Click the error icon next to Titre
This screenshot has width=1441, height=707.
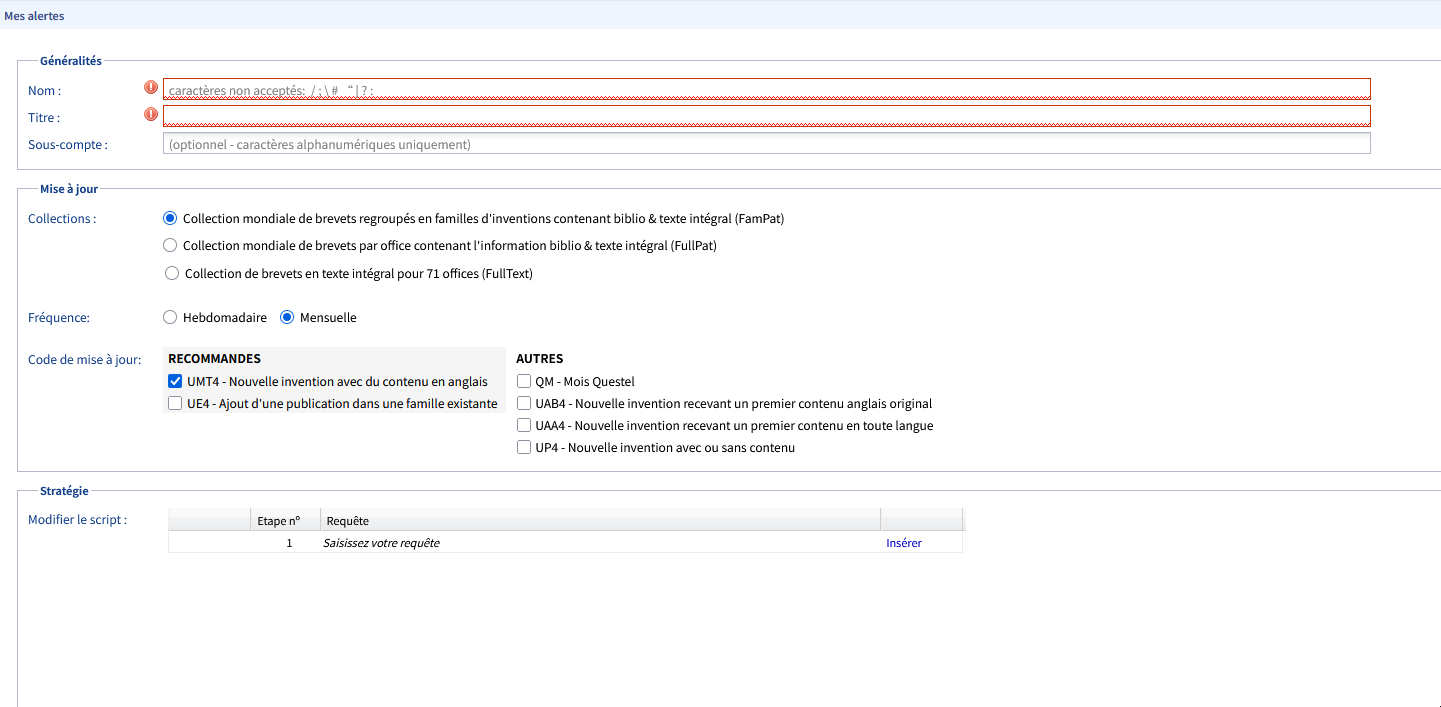151,115
